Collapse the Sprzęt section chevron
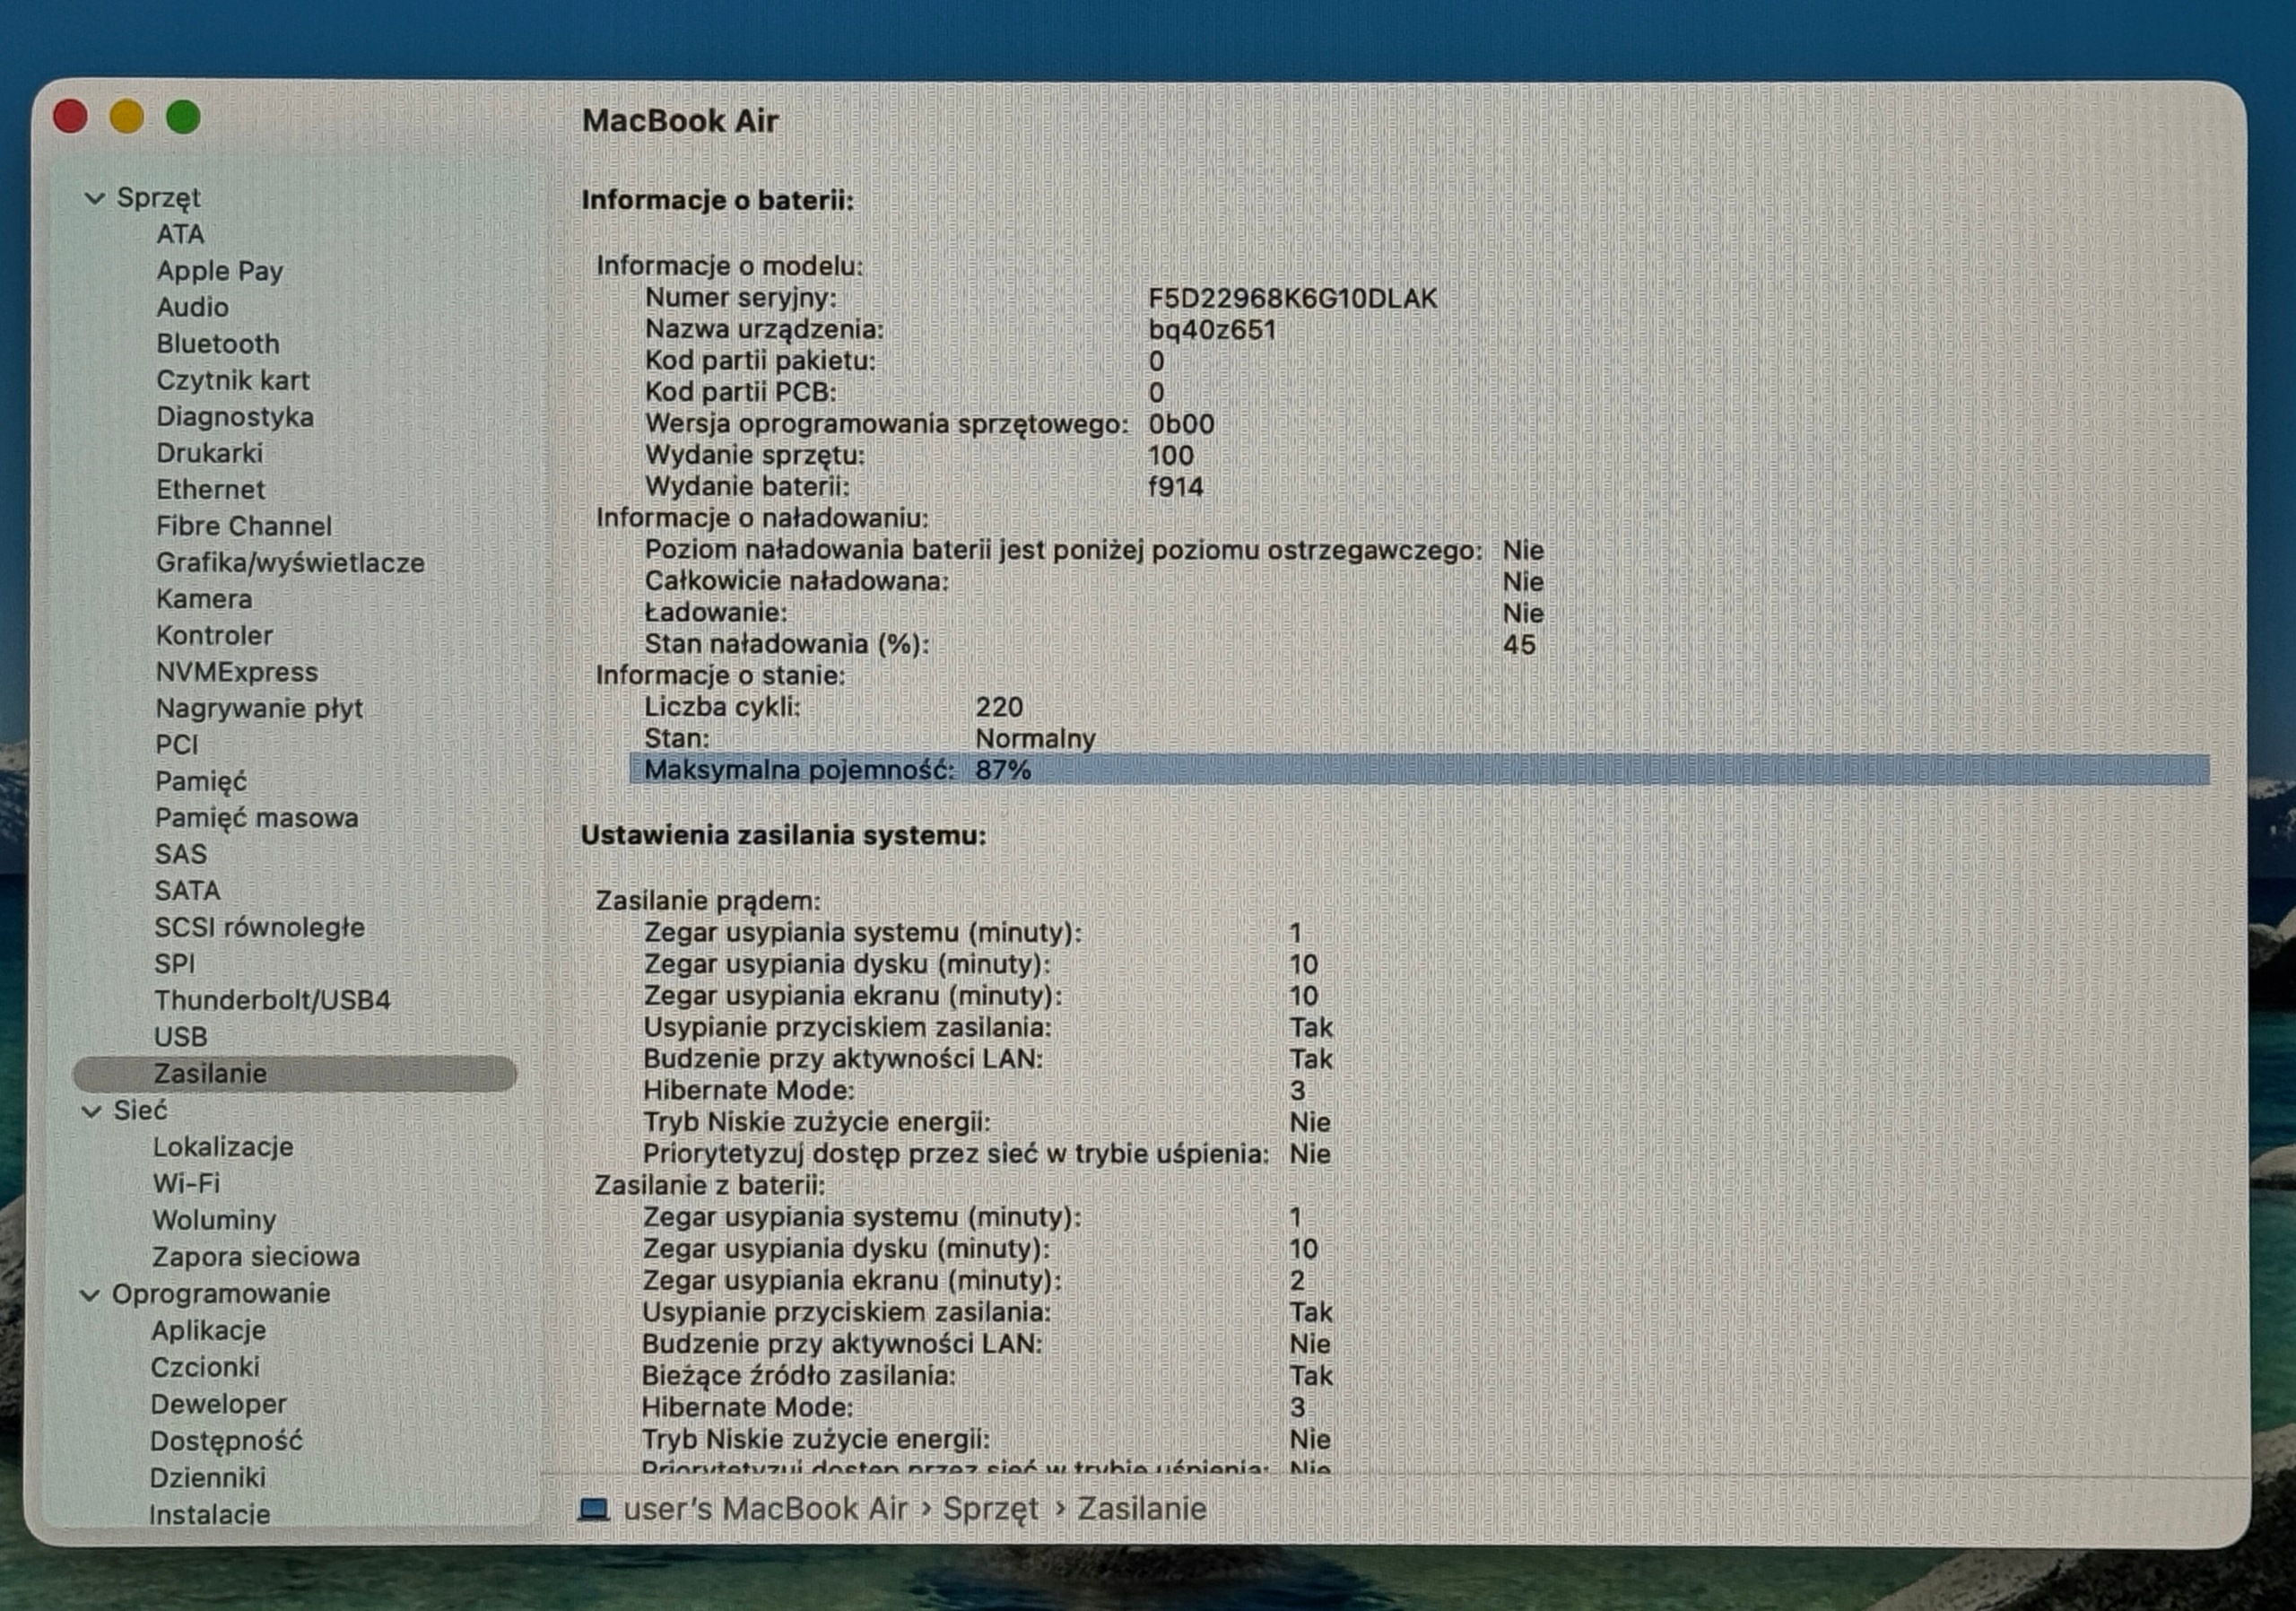Screen dimensions: 2296x1611 click(94, 198)
